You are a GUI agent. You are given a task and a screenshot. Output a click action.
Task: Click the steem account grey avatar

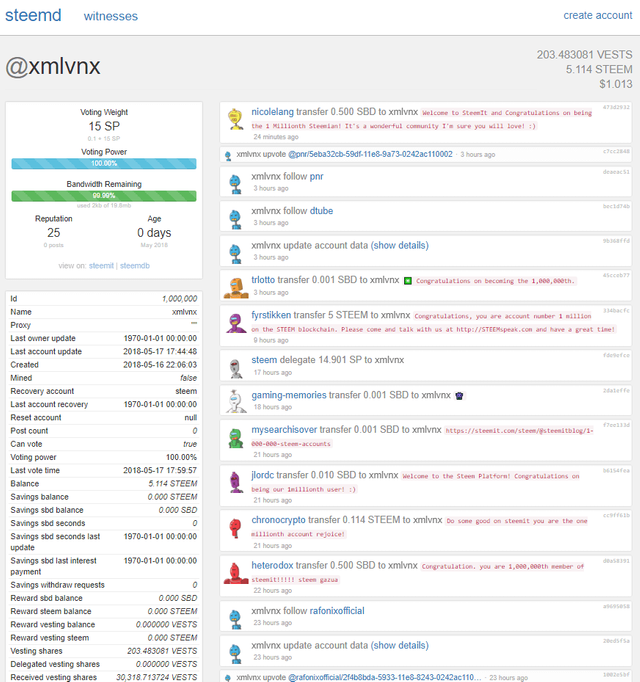[235, 369]
